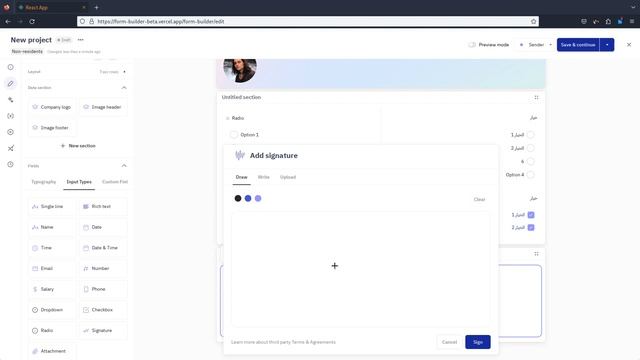Toggle Preview mode switch
Screen dimensions: 640x360
coord(472,44)
